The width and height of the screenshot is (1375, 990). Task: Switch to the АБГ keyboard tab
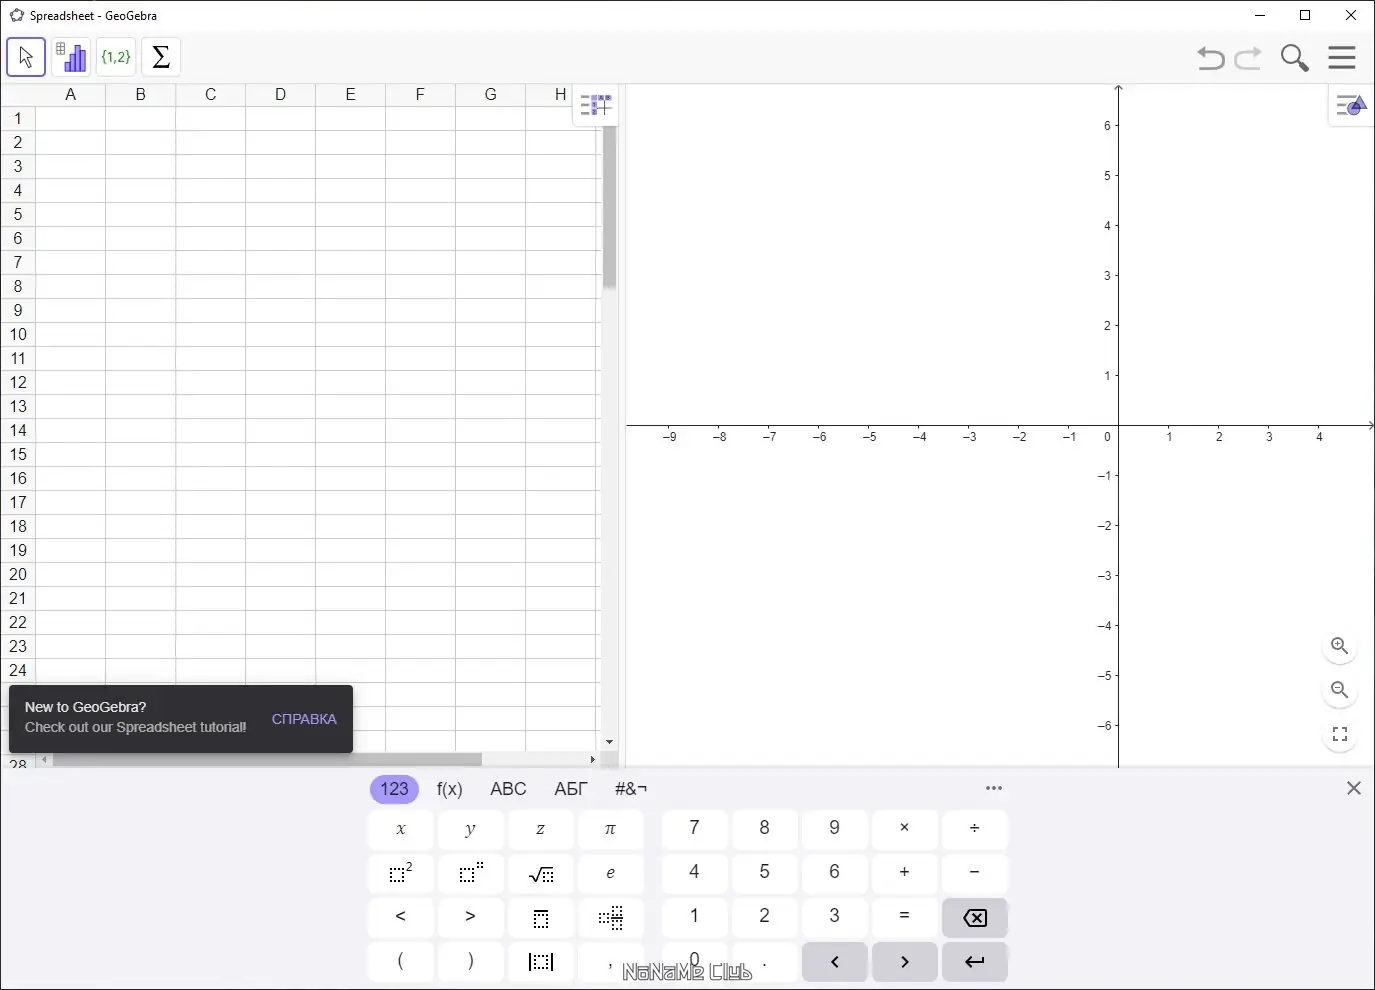pyautogui.click(x=571, y=789)
